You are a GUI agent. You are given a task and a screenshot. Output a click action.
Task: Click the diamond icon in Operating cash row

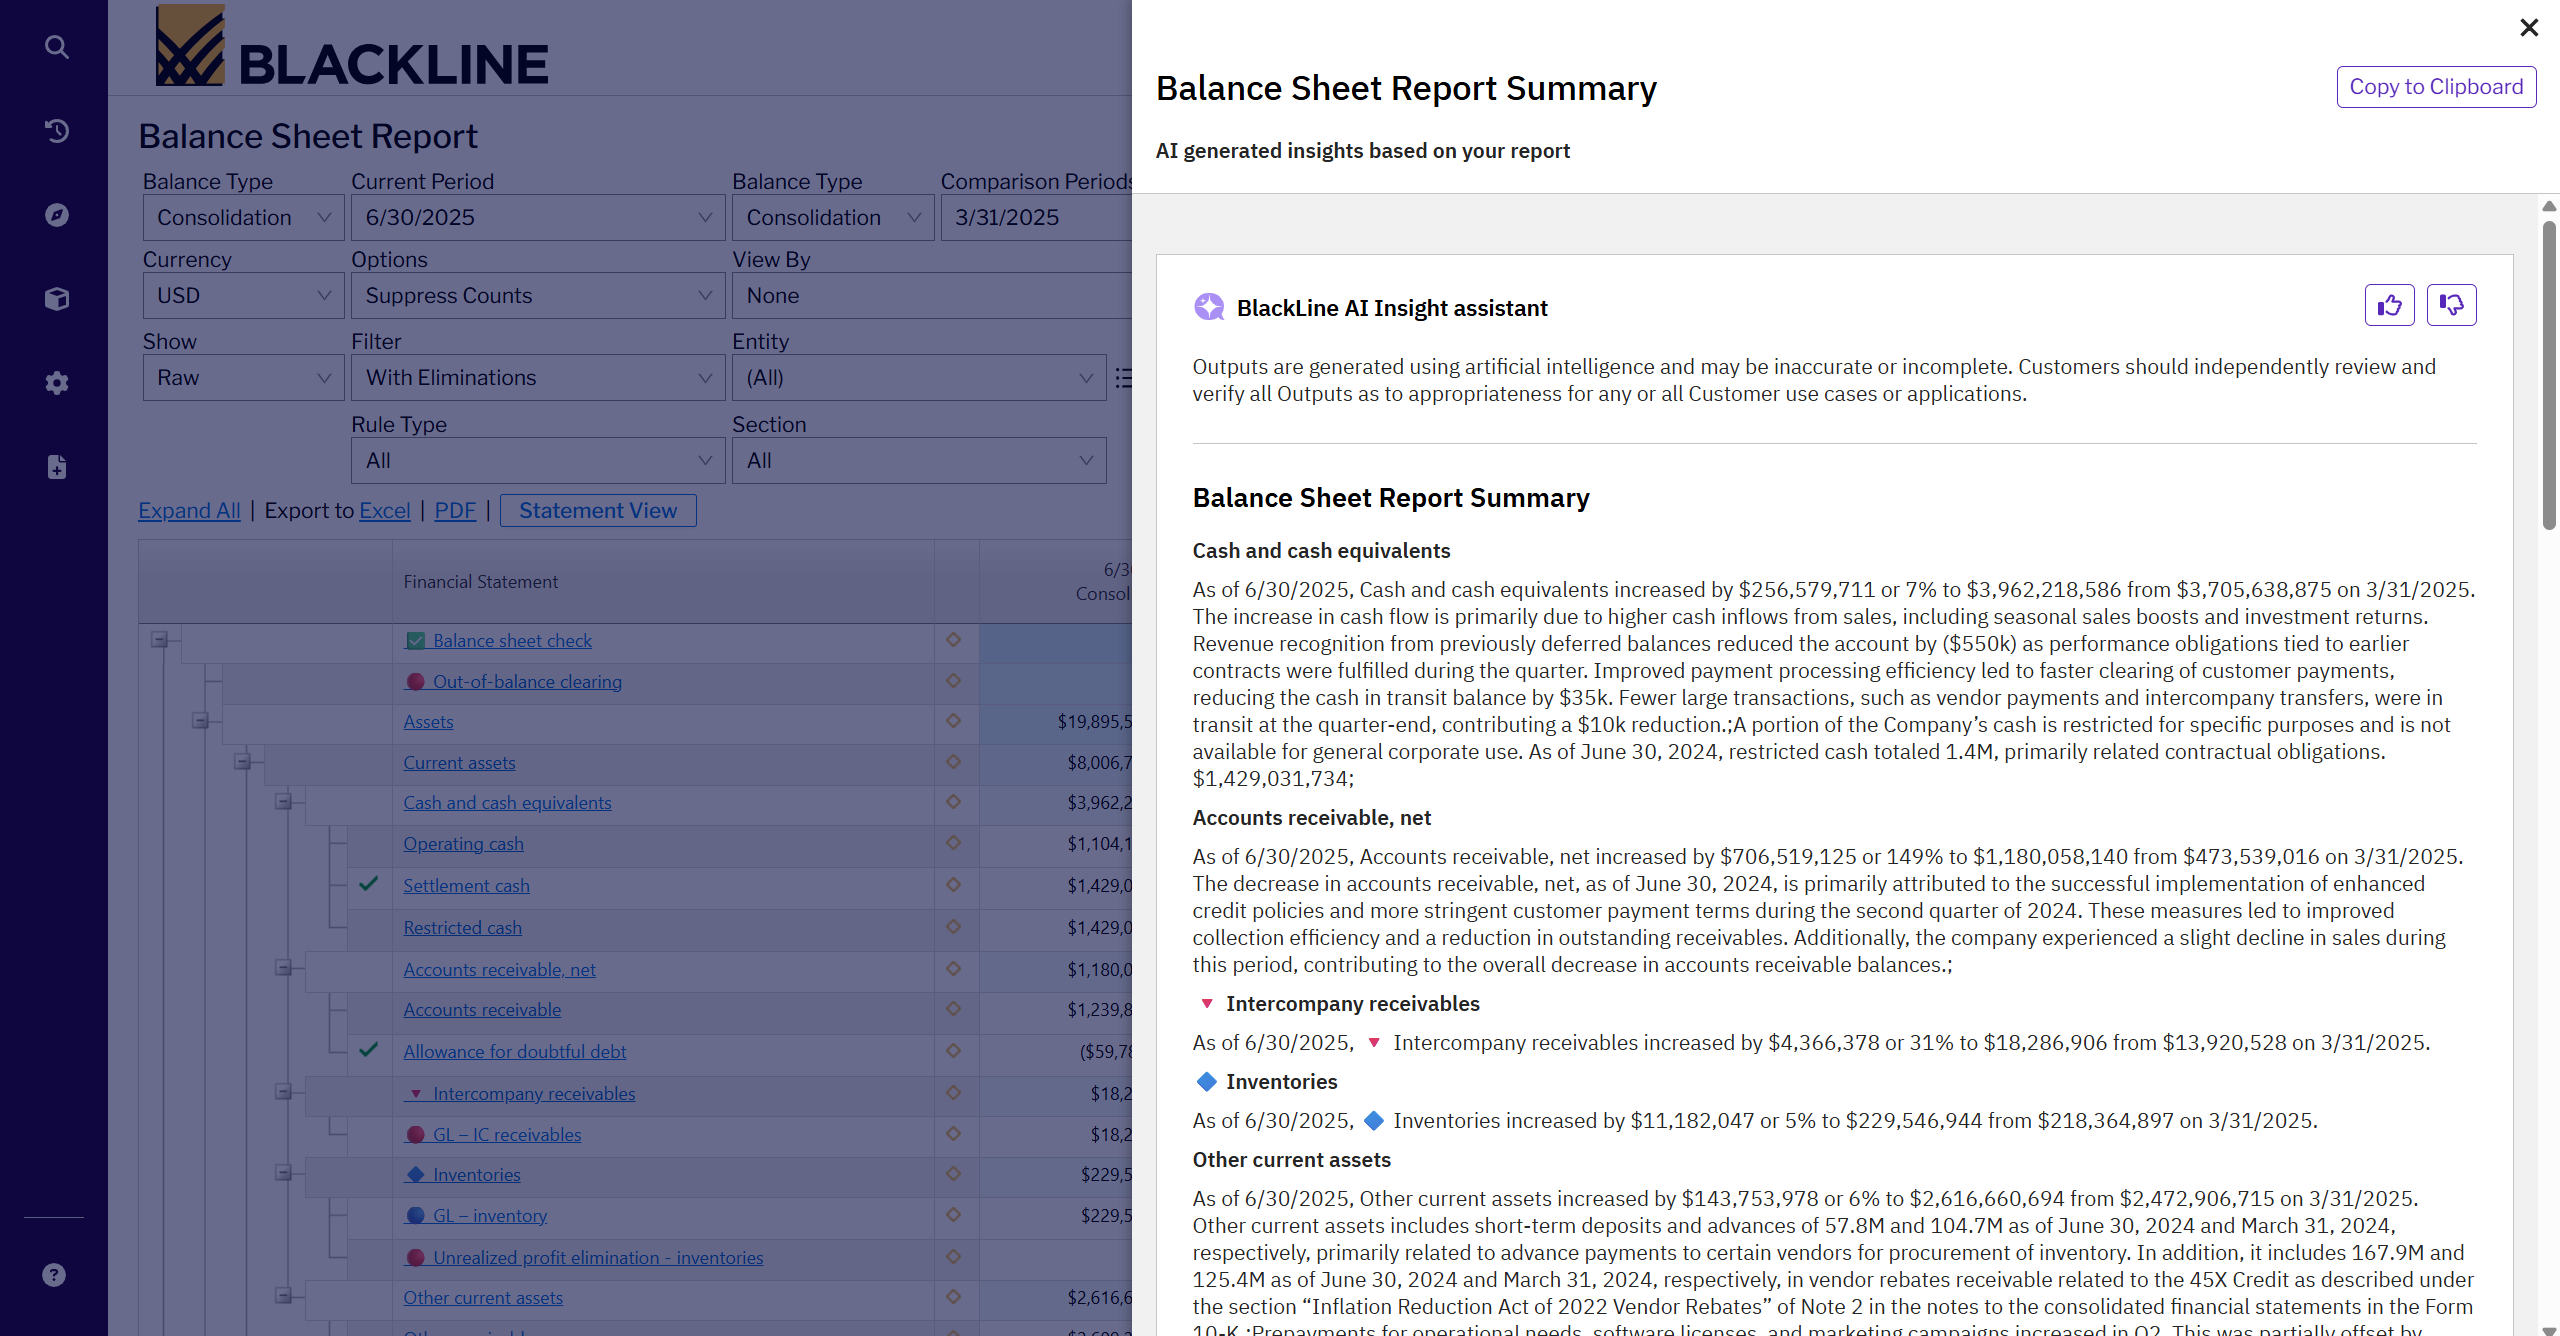953,843
